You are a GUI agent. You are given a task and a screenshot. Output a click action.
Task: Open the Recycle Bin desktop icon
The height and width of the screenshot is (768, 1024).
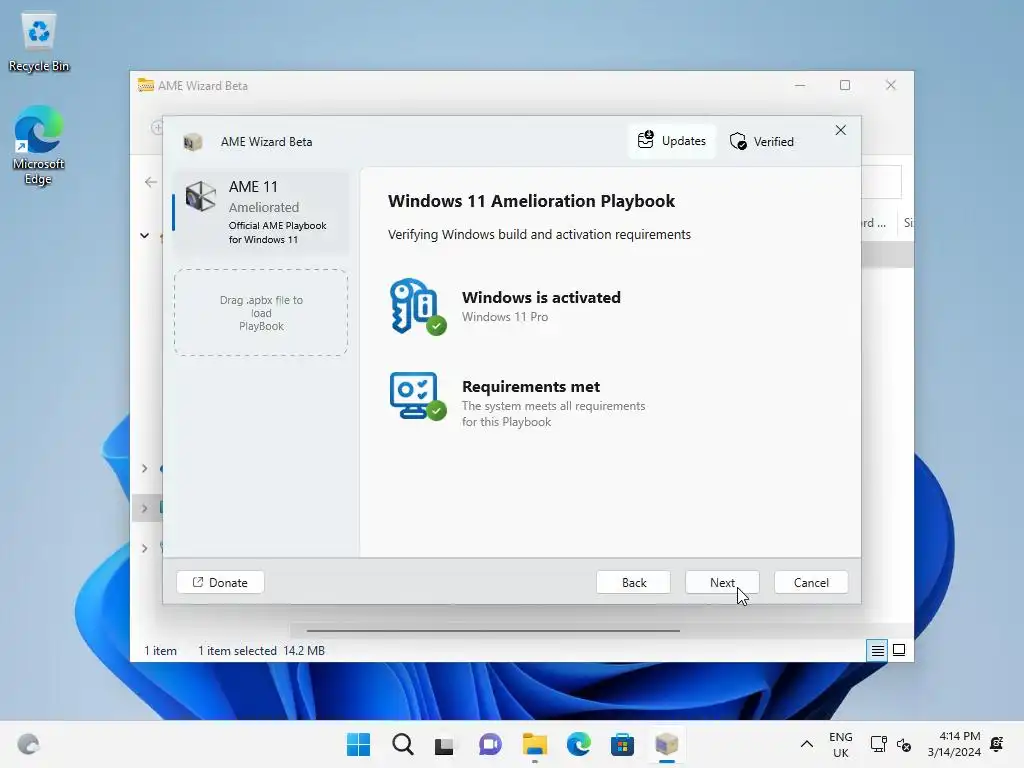pyautogui.click(x=39, y=43)
